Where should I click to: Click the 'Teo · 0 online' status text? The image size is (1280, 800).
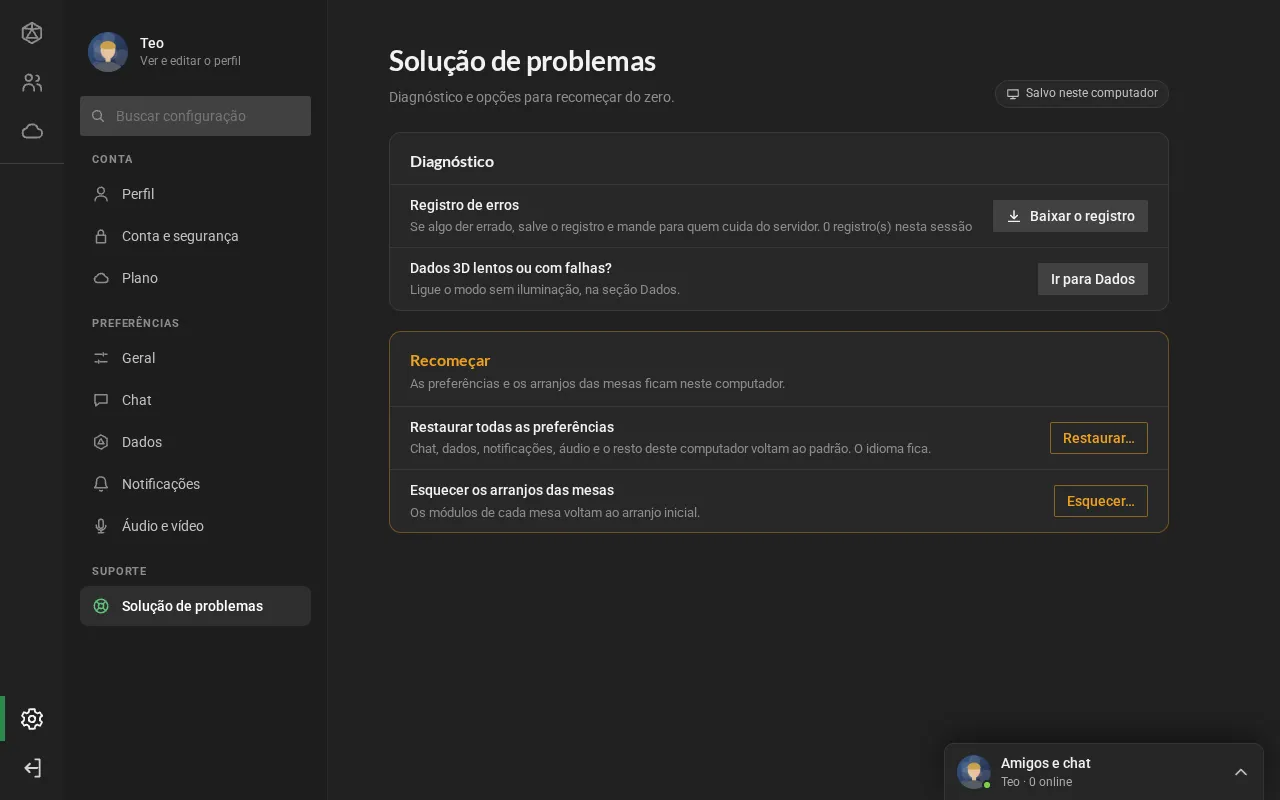(1036, 782)
